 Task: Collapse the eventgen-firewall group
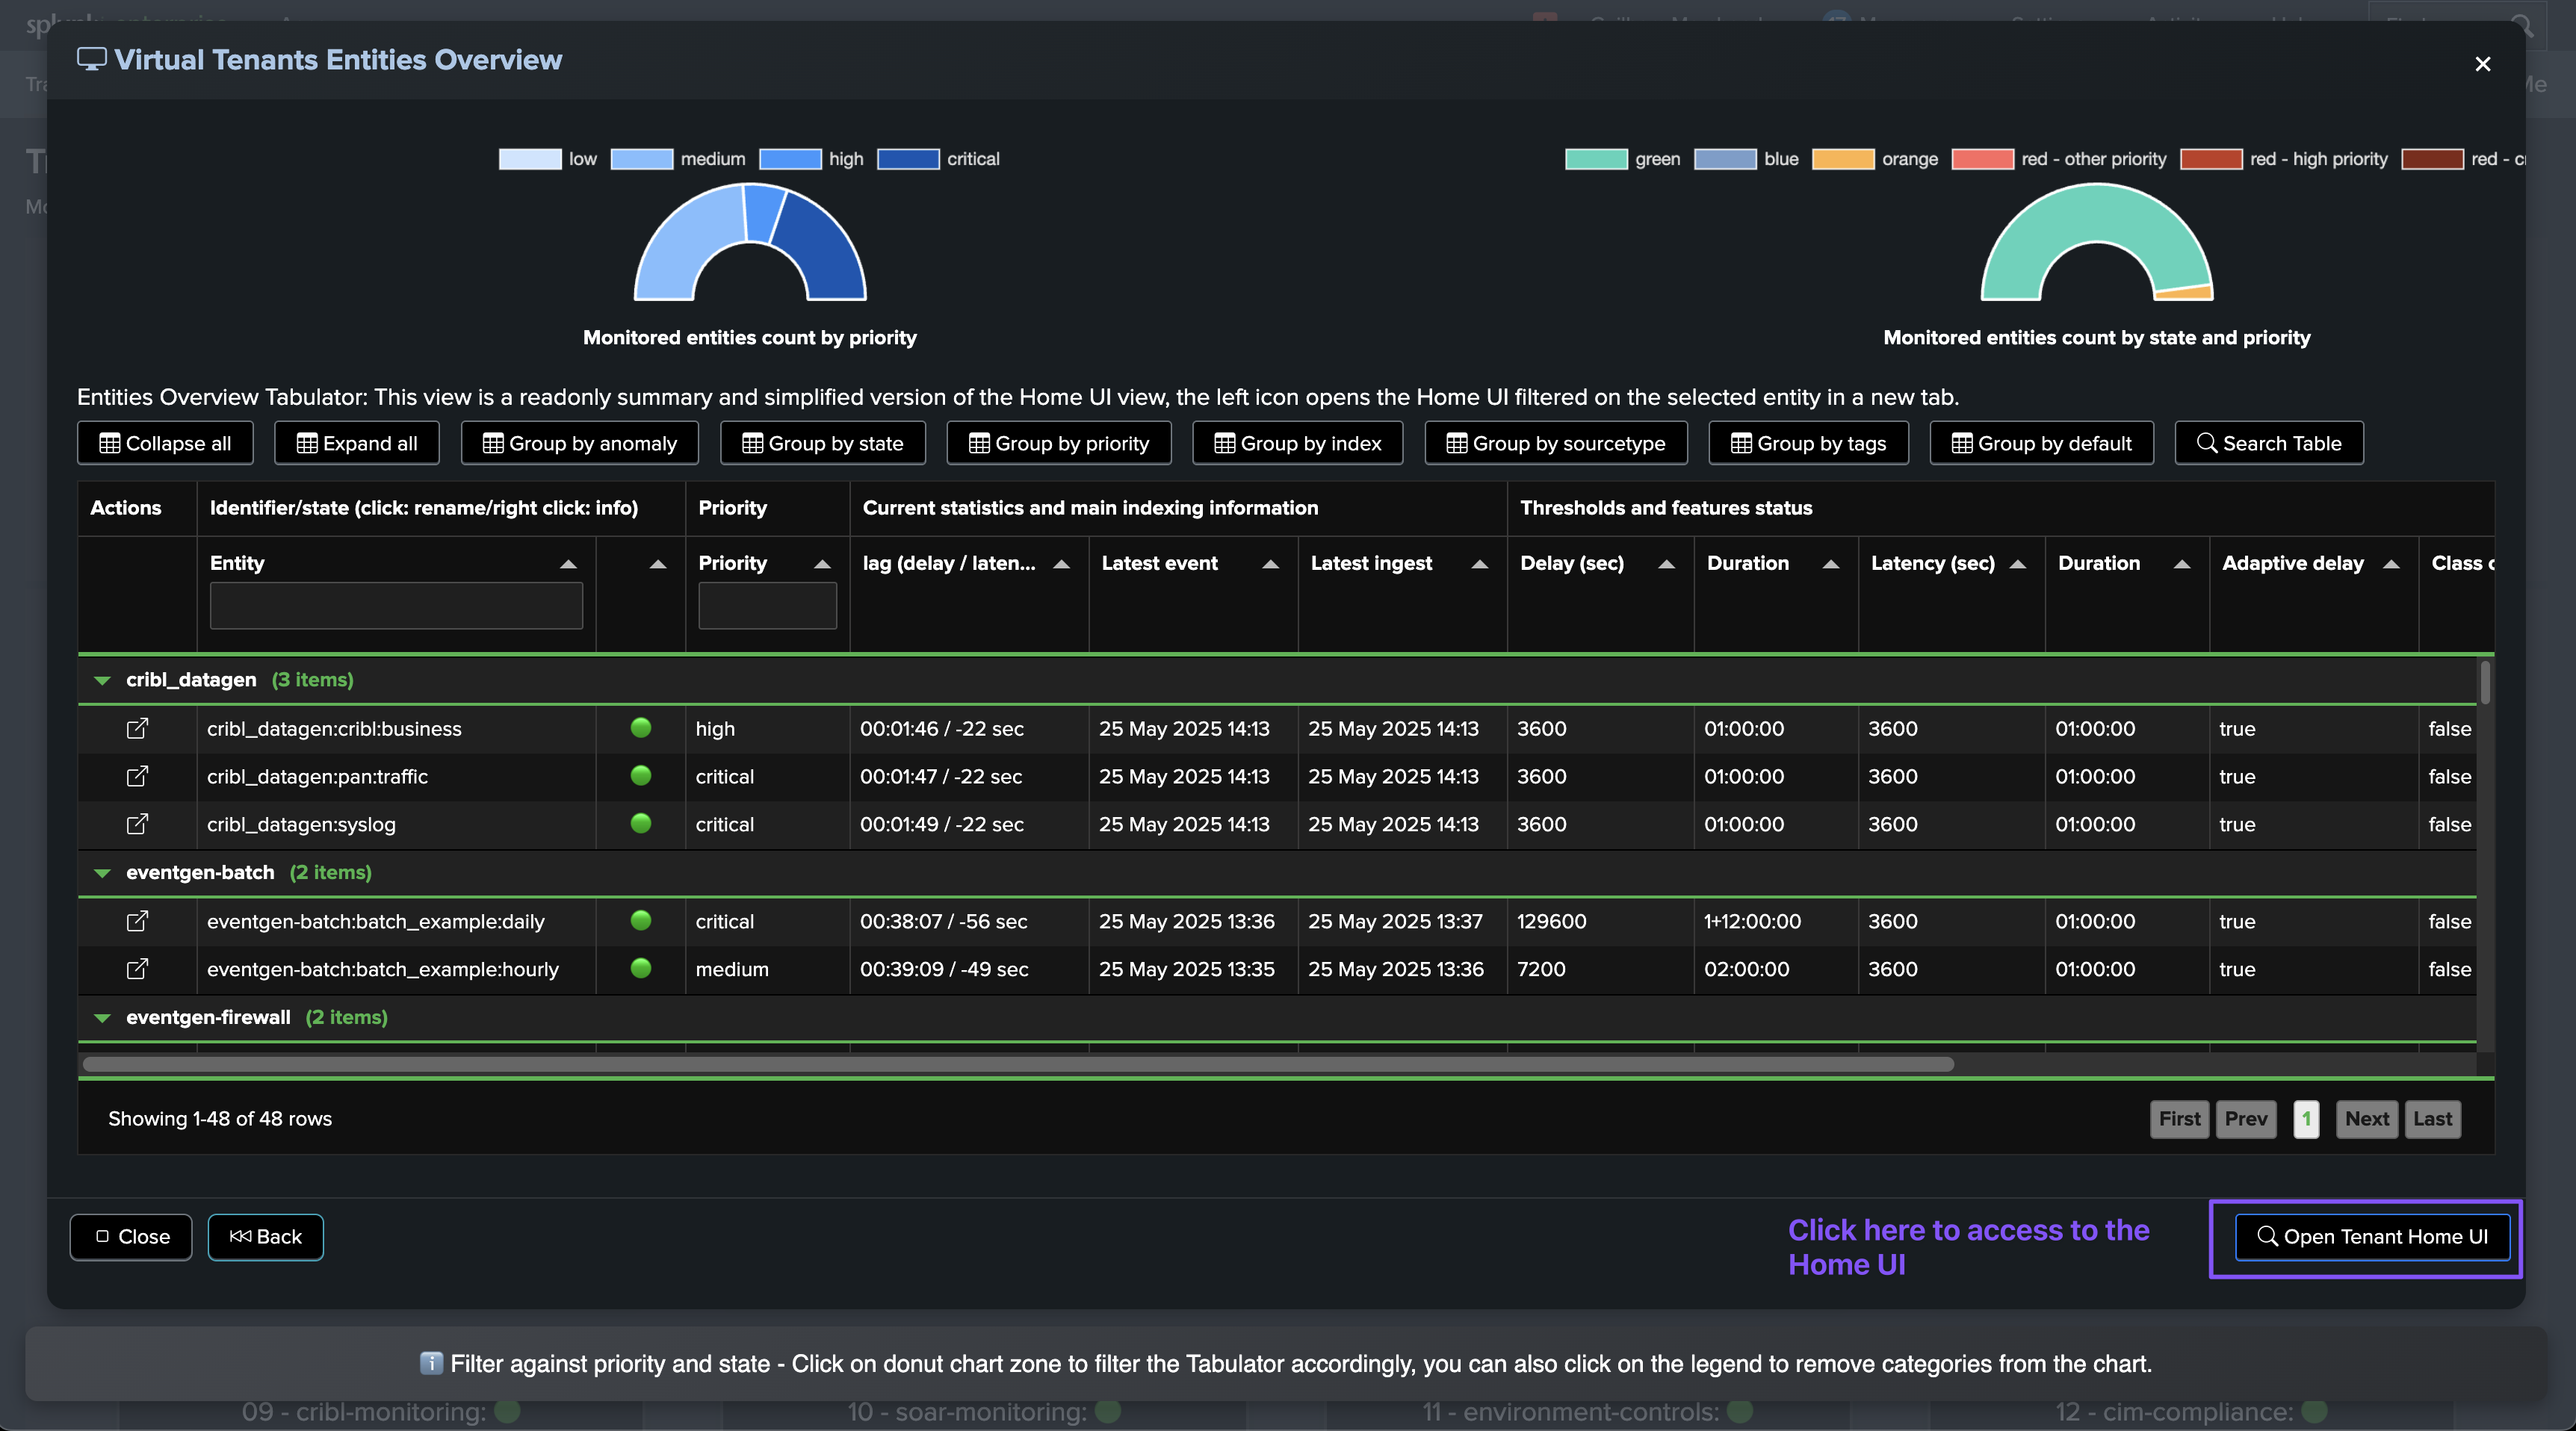pyautogui.click(x=102, y=1018)
